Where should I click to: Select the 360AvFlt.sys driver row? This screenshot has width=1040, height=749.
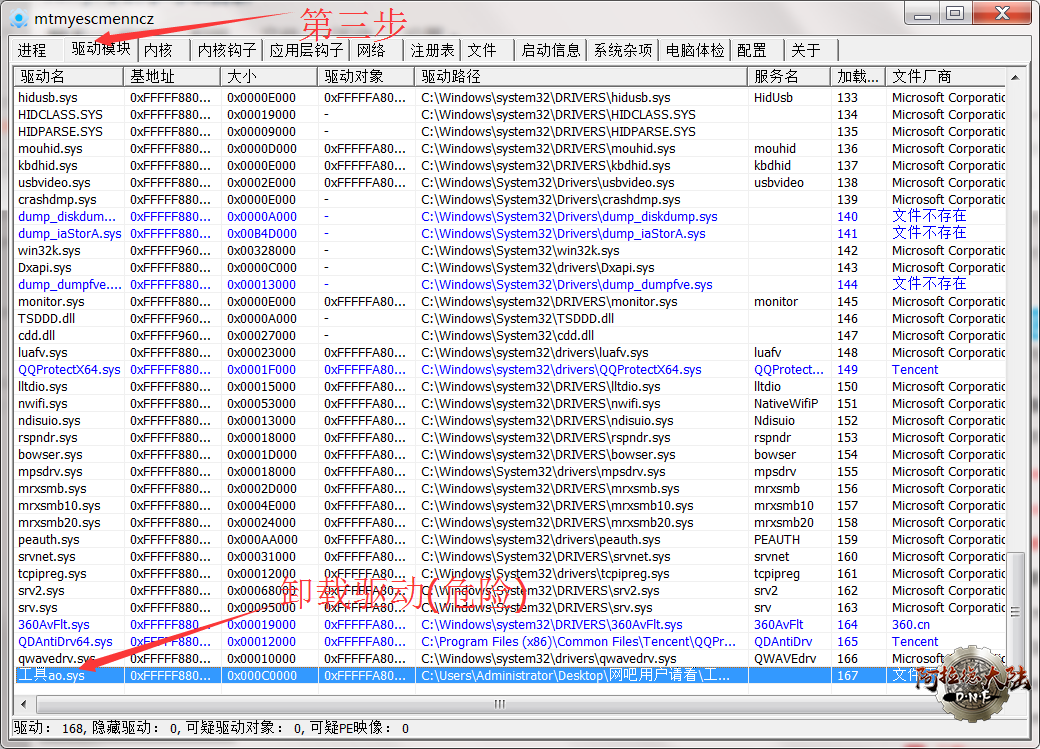(x=54, y=625)
